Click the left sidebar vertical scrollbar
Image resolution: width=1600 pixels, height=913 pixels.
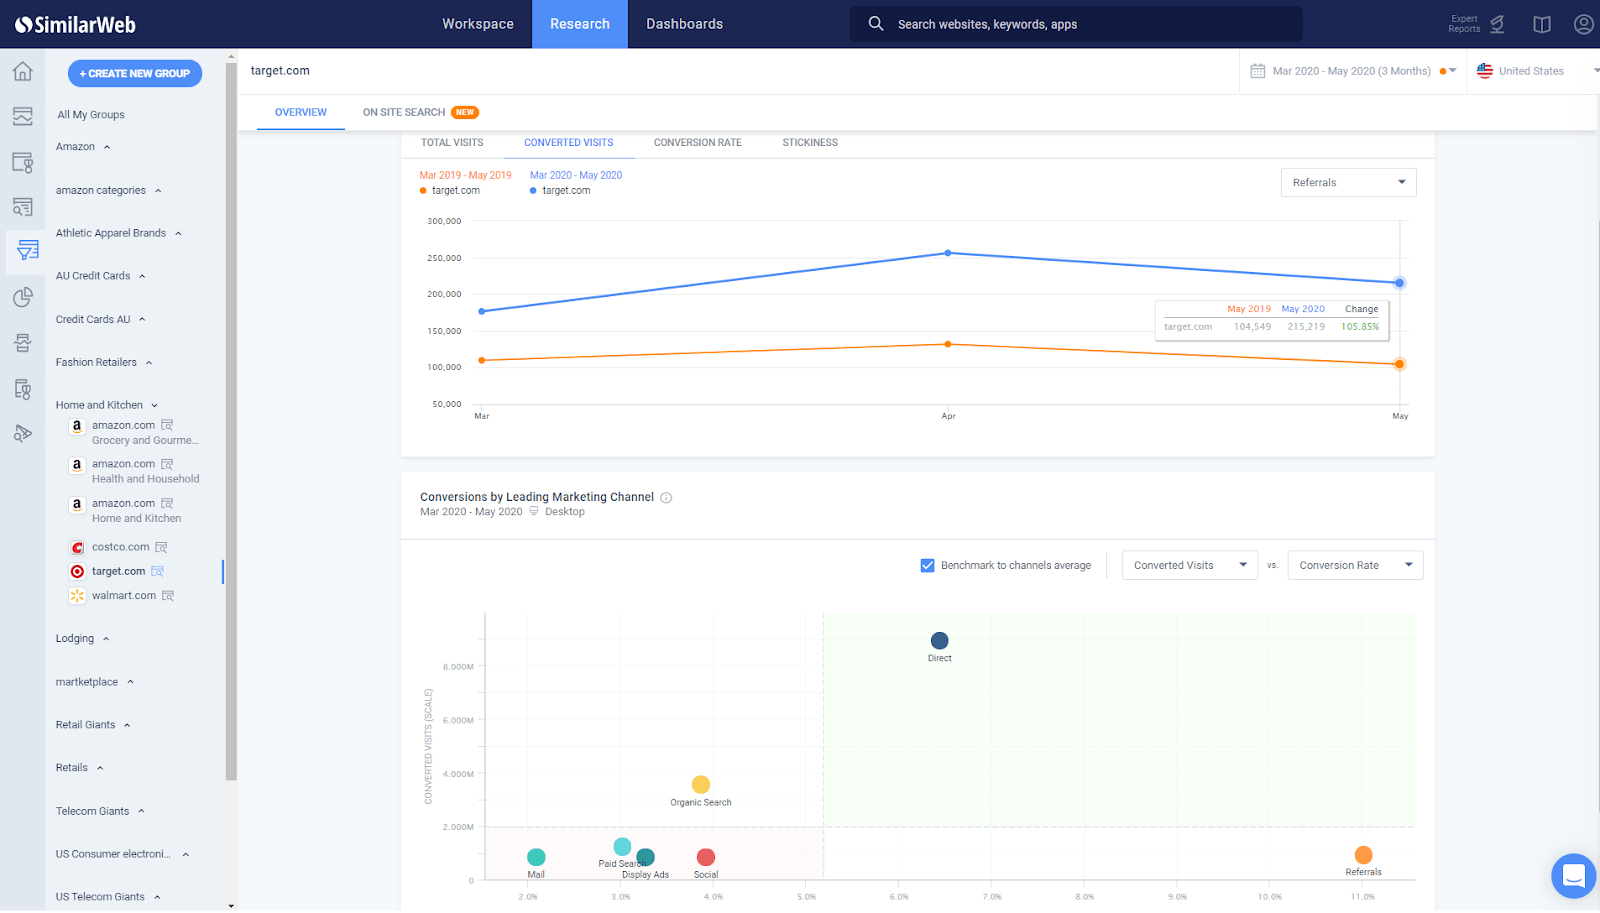pyautogui.click(x=231, y=420)
